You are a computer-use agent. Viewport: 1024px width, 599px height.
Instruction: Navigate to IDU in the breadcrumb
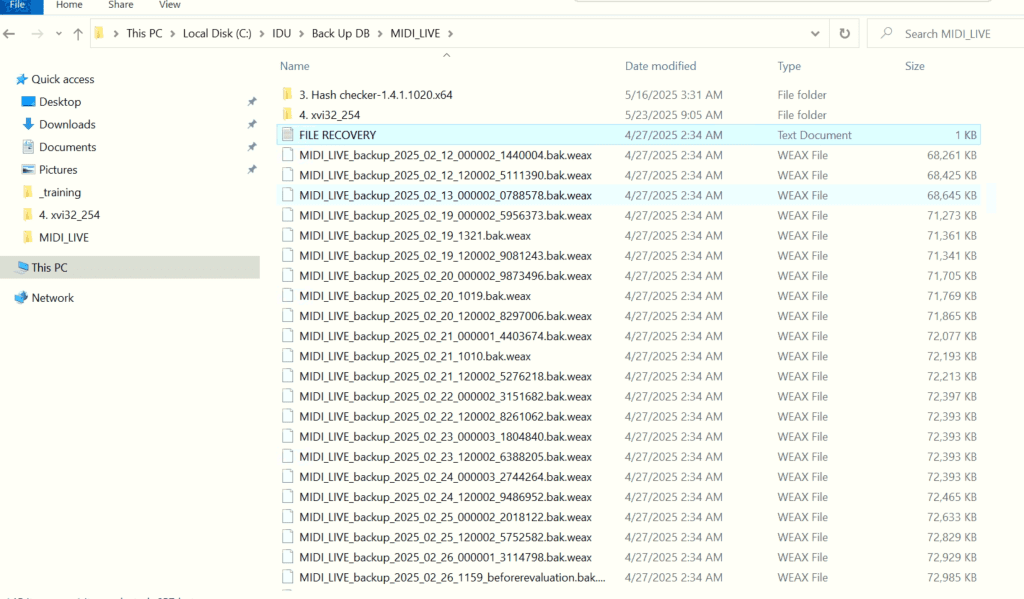tap(281, 33)
